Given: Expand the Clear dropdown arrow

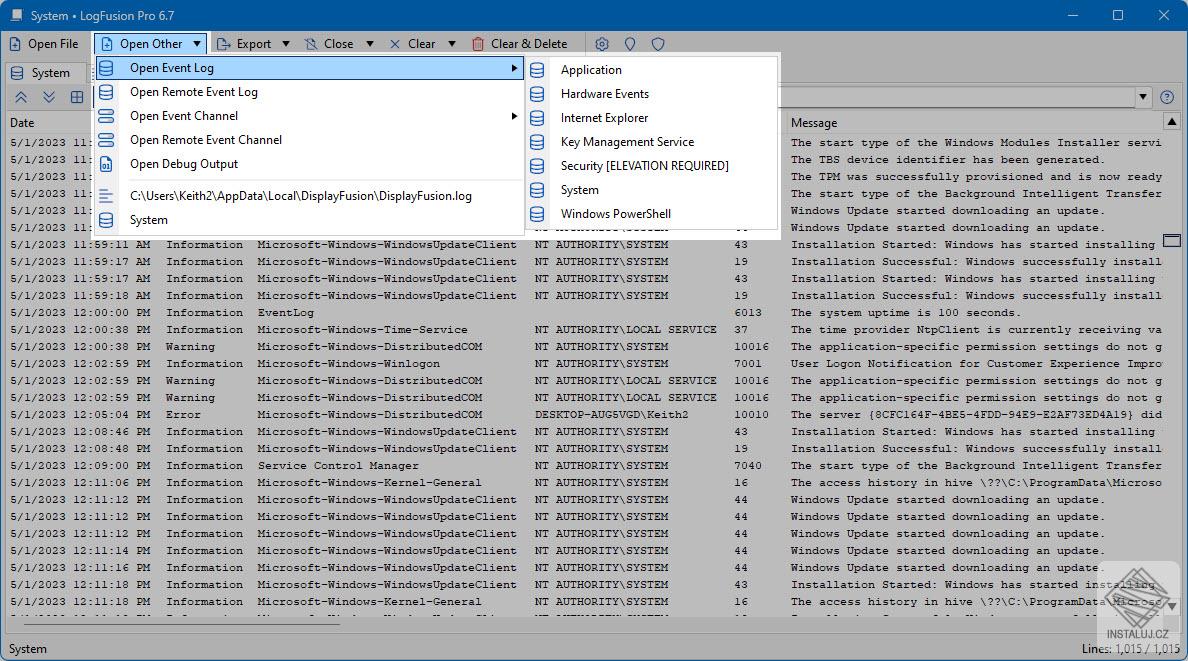Looking at the screenshot, I should (452, 44).
